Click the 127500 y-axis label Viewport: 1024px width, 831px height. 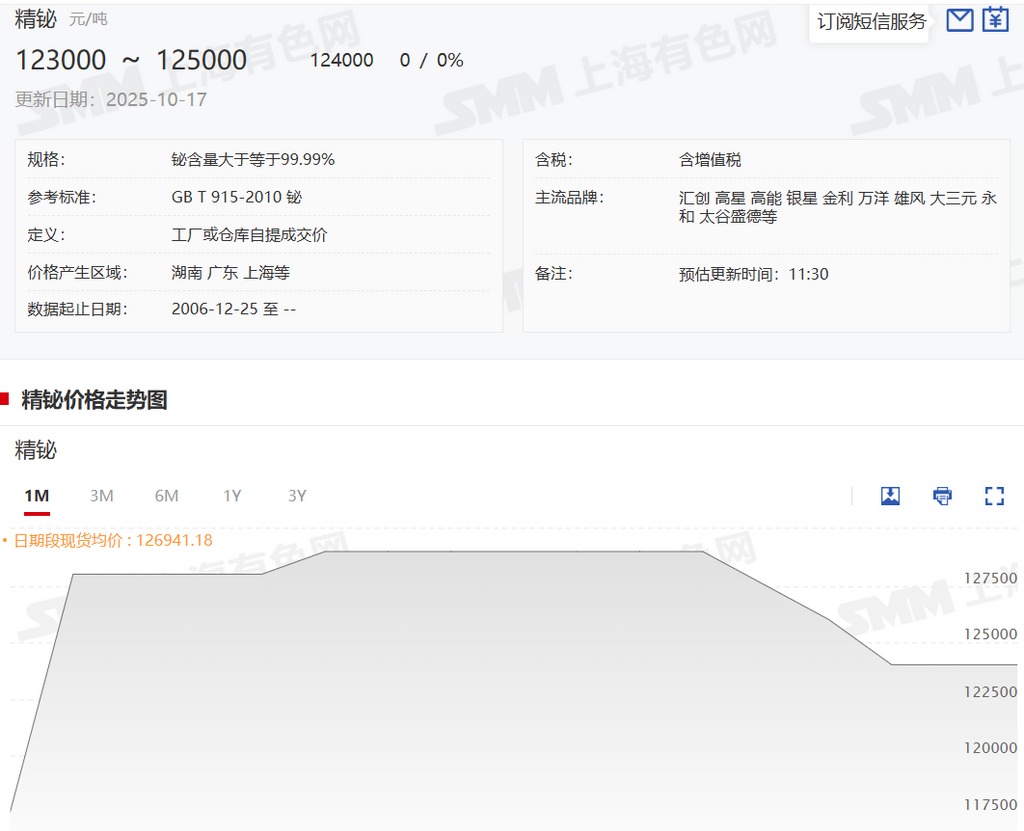990,578
